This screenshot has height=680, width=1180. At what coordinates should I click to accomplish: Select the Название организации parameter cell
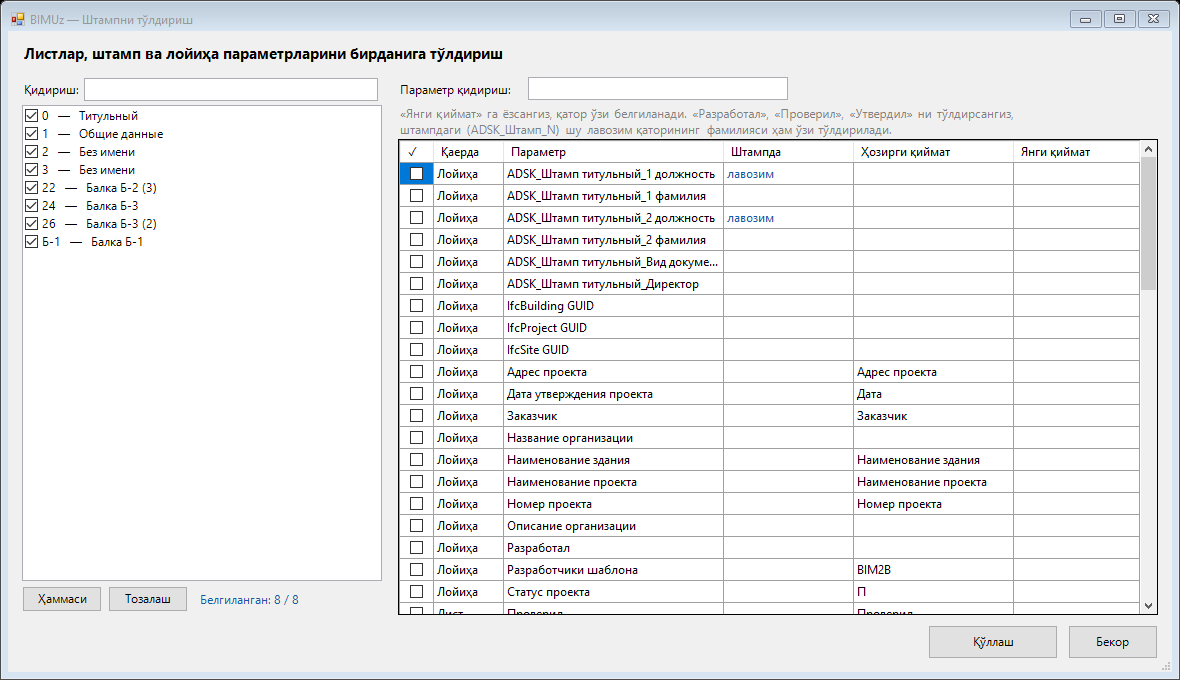tap(613, 438)
